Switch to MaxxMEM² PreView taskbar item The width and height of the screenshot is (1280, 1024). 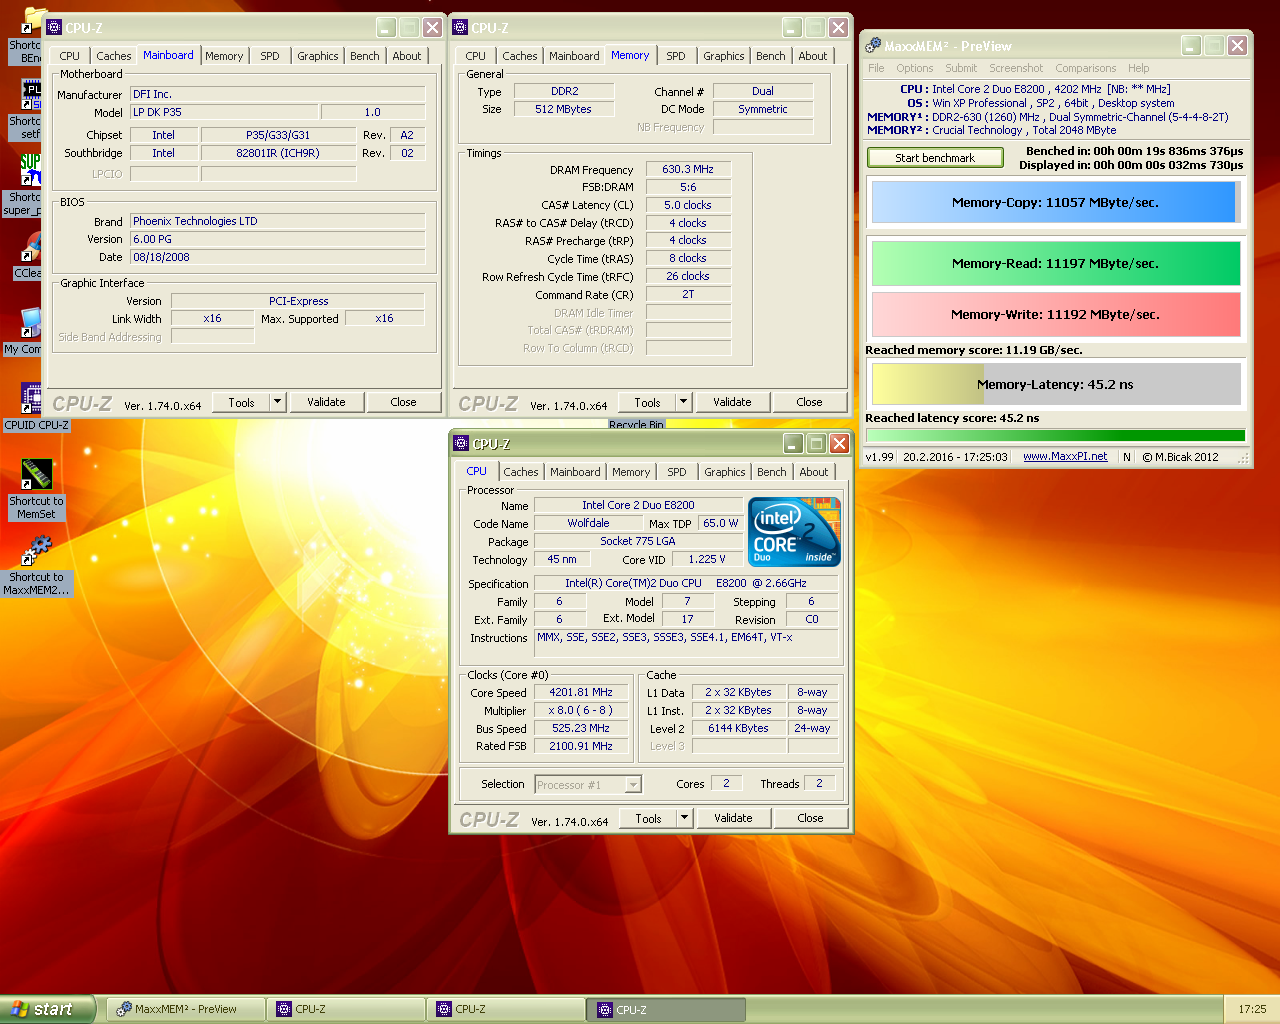[186, 1009]
